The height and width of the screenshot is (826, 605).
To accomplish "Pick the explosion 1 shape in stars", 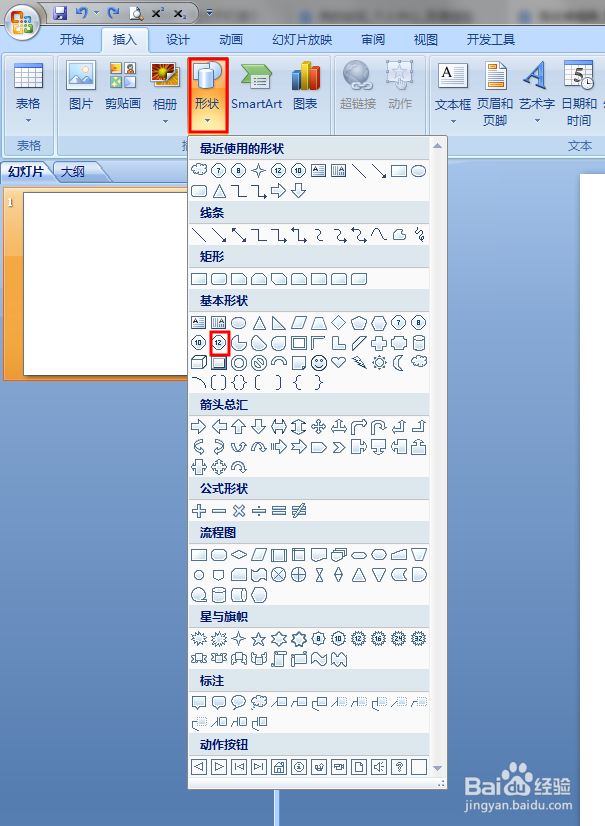I will [199, 639].
